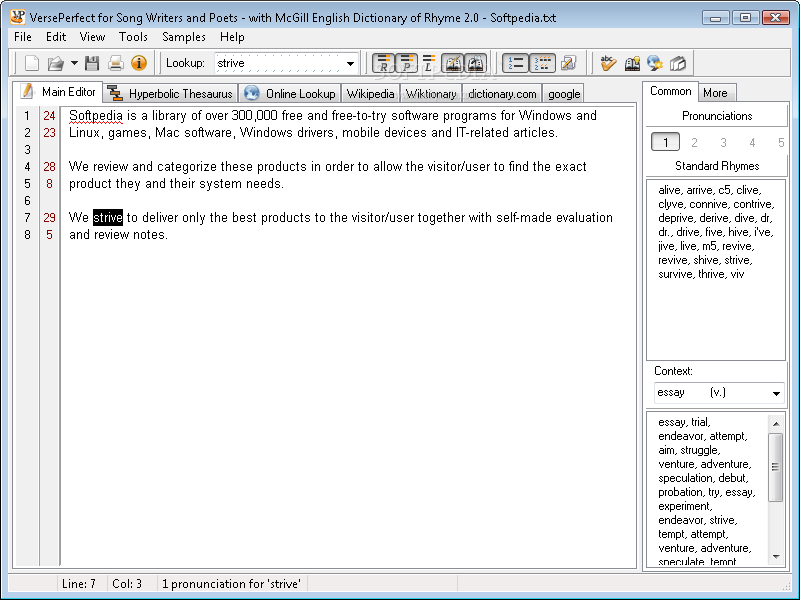Open the View menu
The width and height of the screenshot is (800, 600).
(x=92, y=37)
